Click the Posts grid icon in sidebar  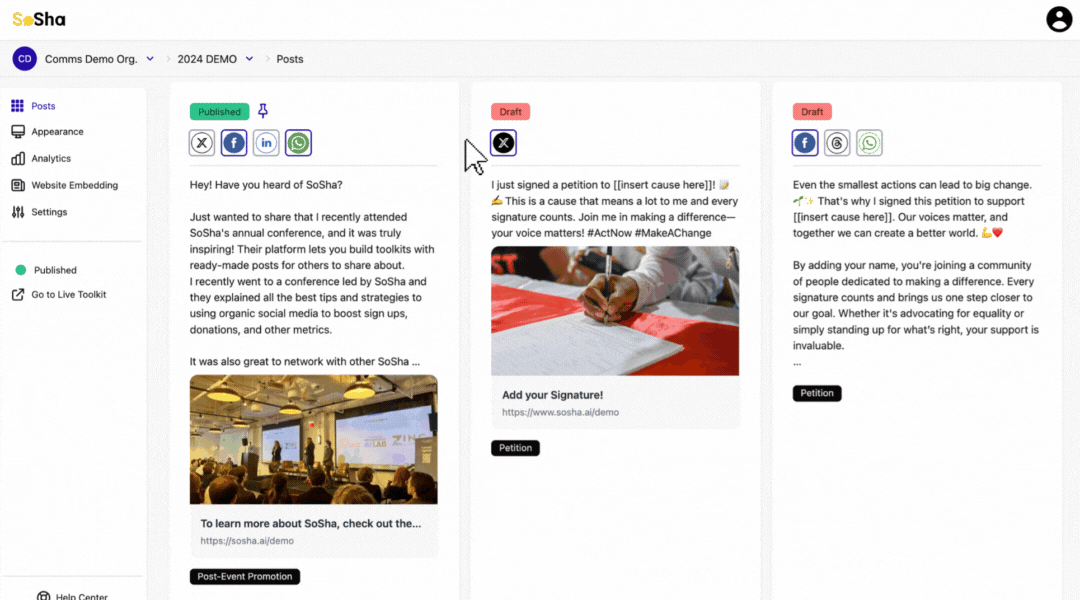(x=17, y=106)
